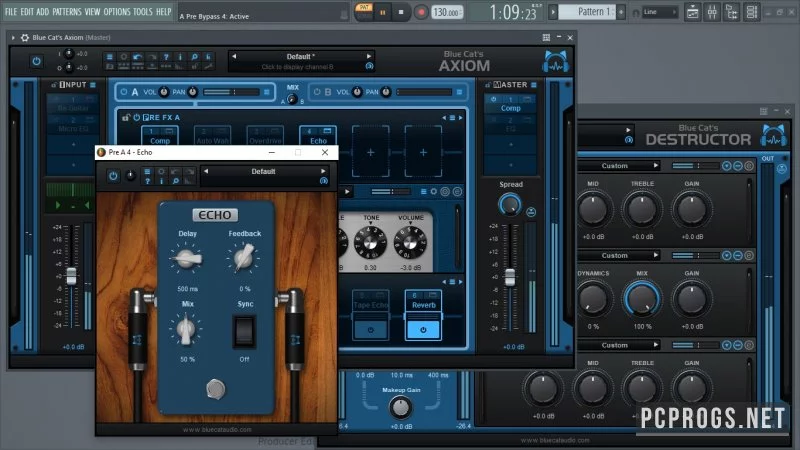Open the INPUT section menu icon
The image size is (800, 450).
(93, 85)
